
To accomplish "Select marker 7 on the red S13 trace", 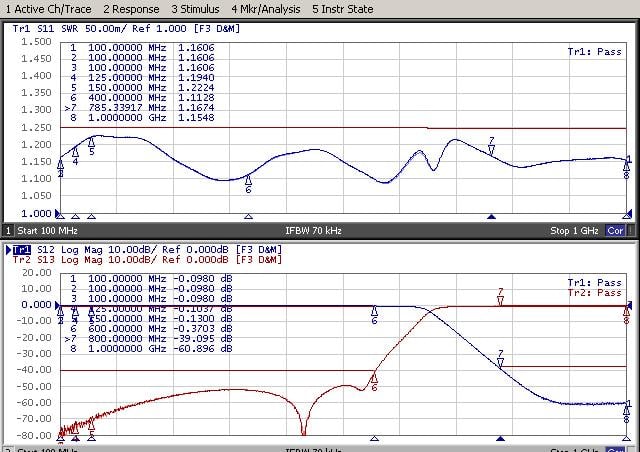I will coord(500,296).
